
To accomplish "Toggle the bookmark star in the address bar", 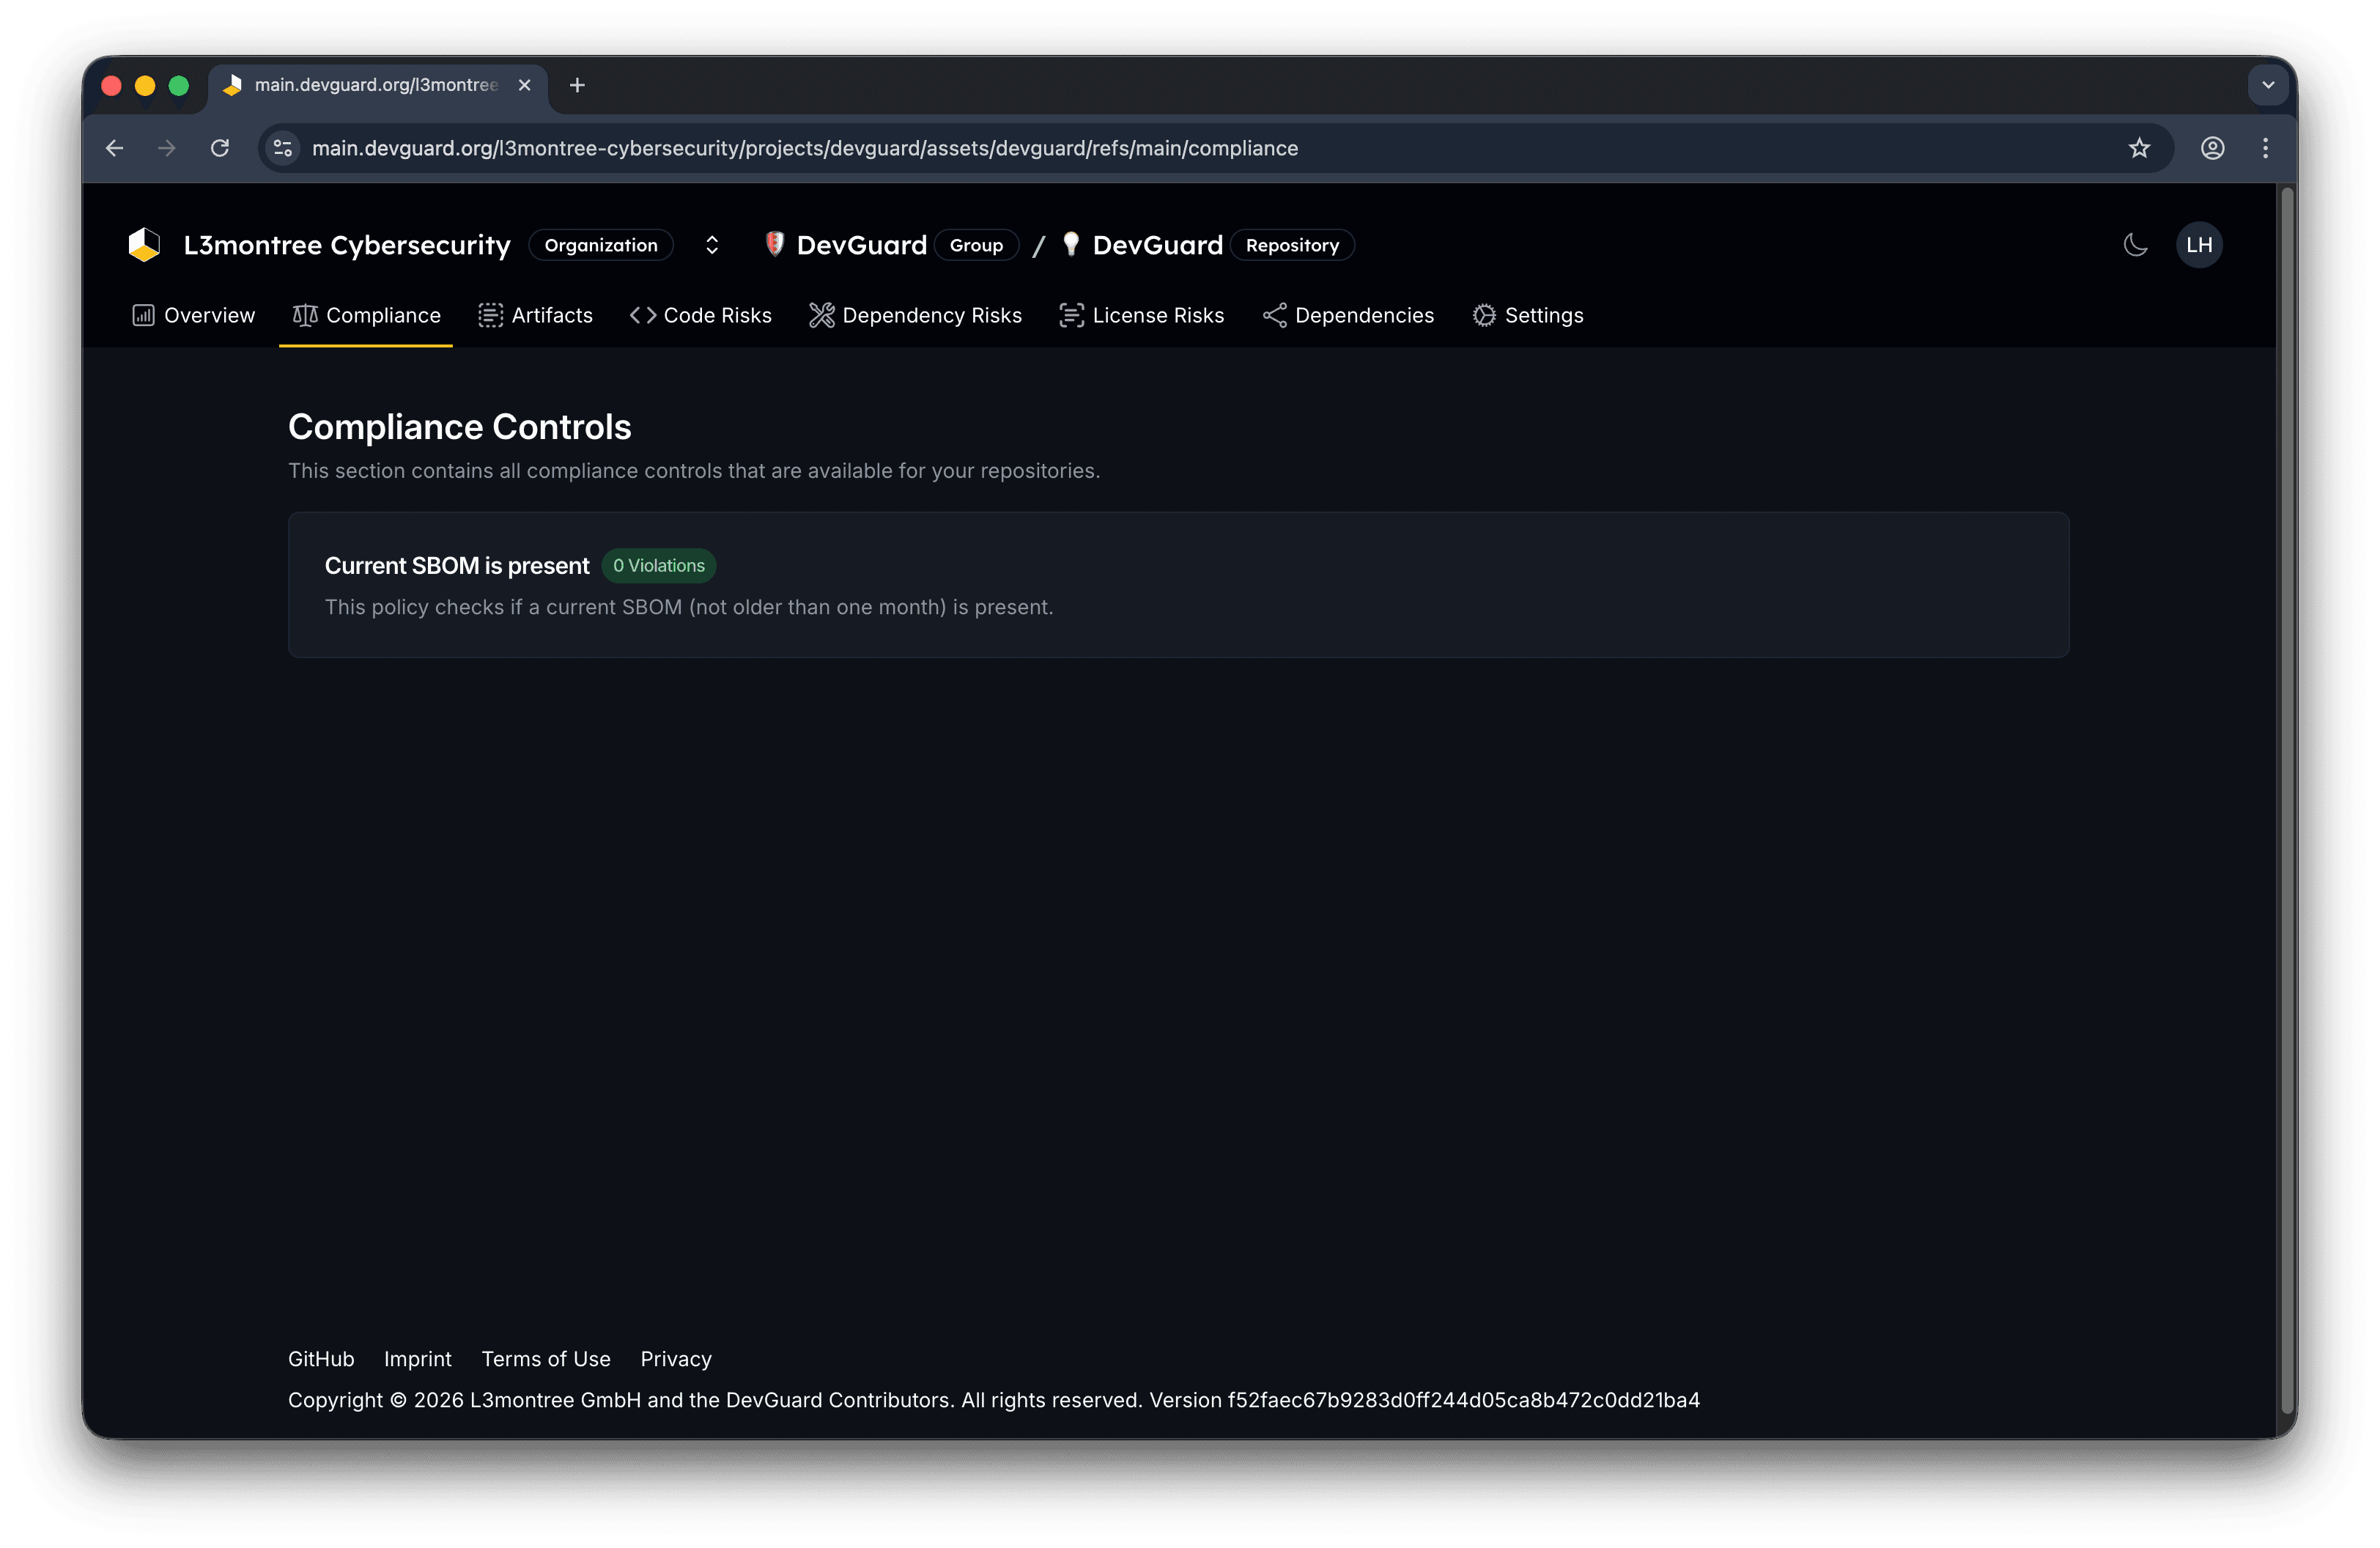I will pyautogui.click(x=2140, y=148).
